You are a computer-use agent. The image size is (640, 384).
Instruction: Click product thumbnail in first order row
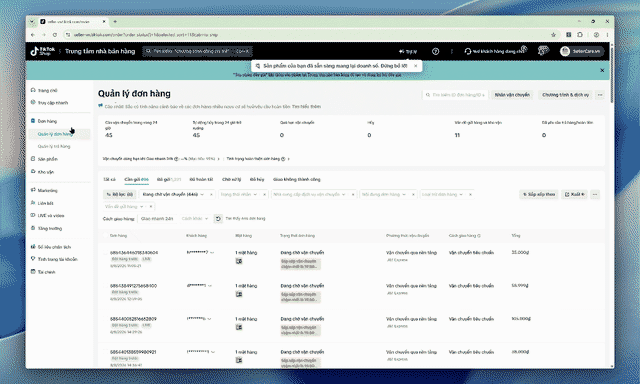click(x=239, y=261)
